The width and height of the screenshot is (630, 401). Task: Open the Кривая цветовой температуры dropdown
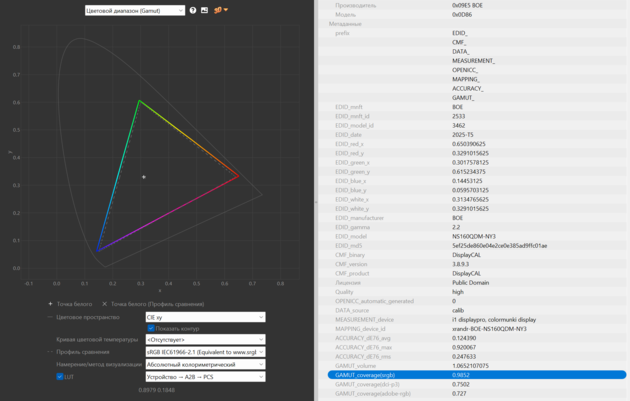pyautogui.click(x=205, y=340)
